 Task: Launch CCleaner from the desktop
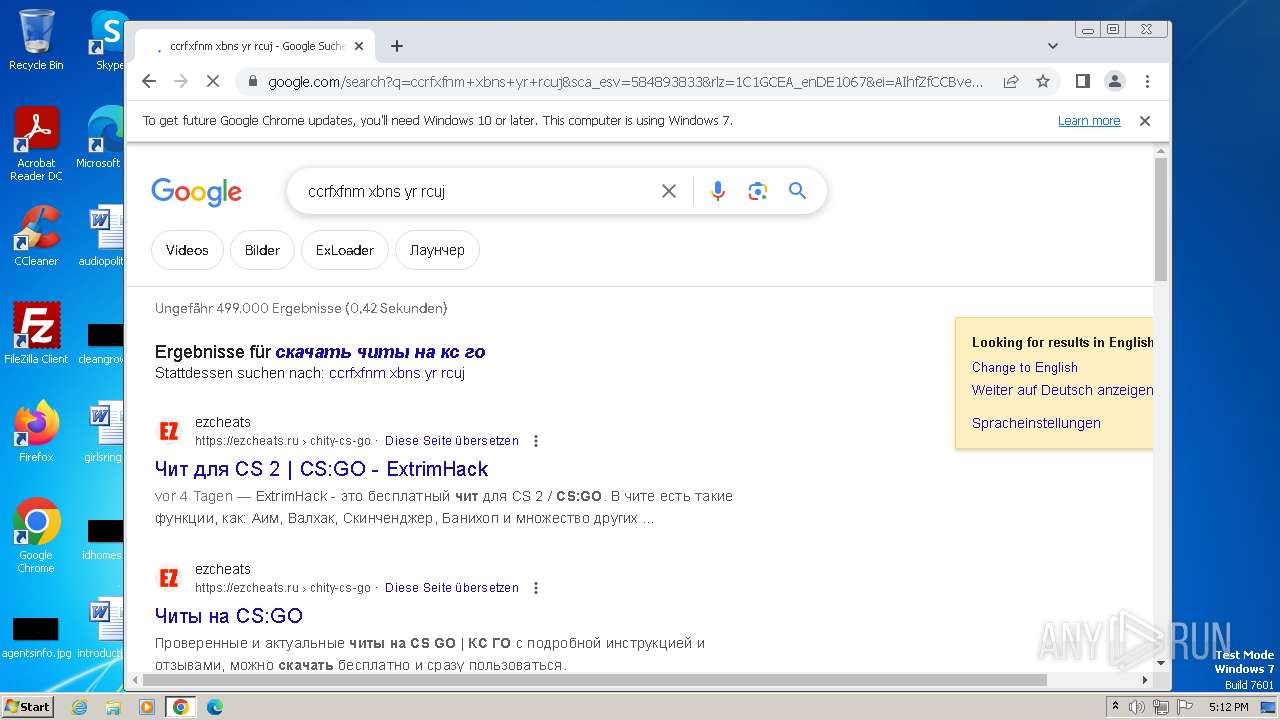[x=36, y=236]
